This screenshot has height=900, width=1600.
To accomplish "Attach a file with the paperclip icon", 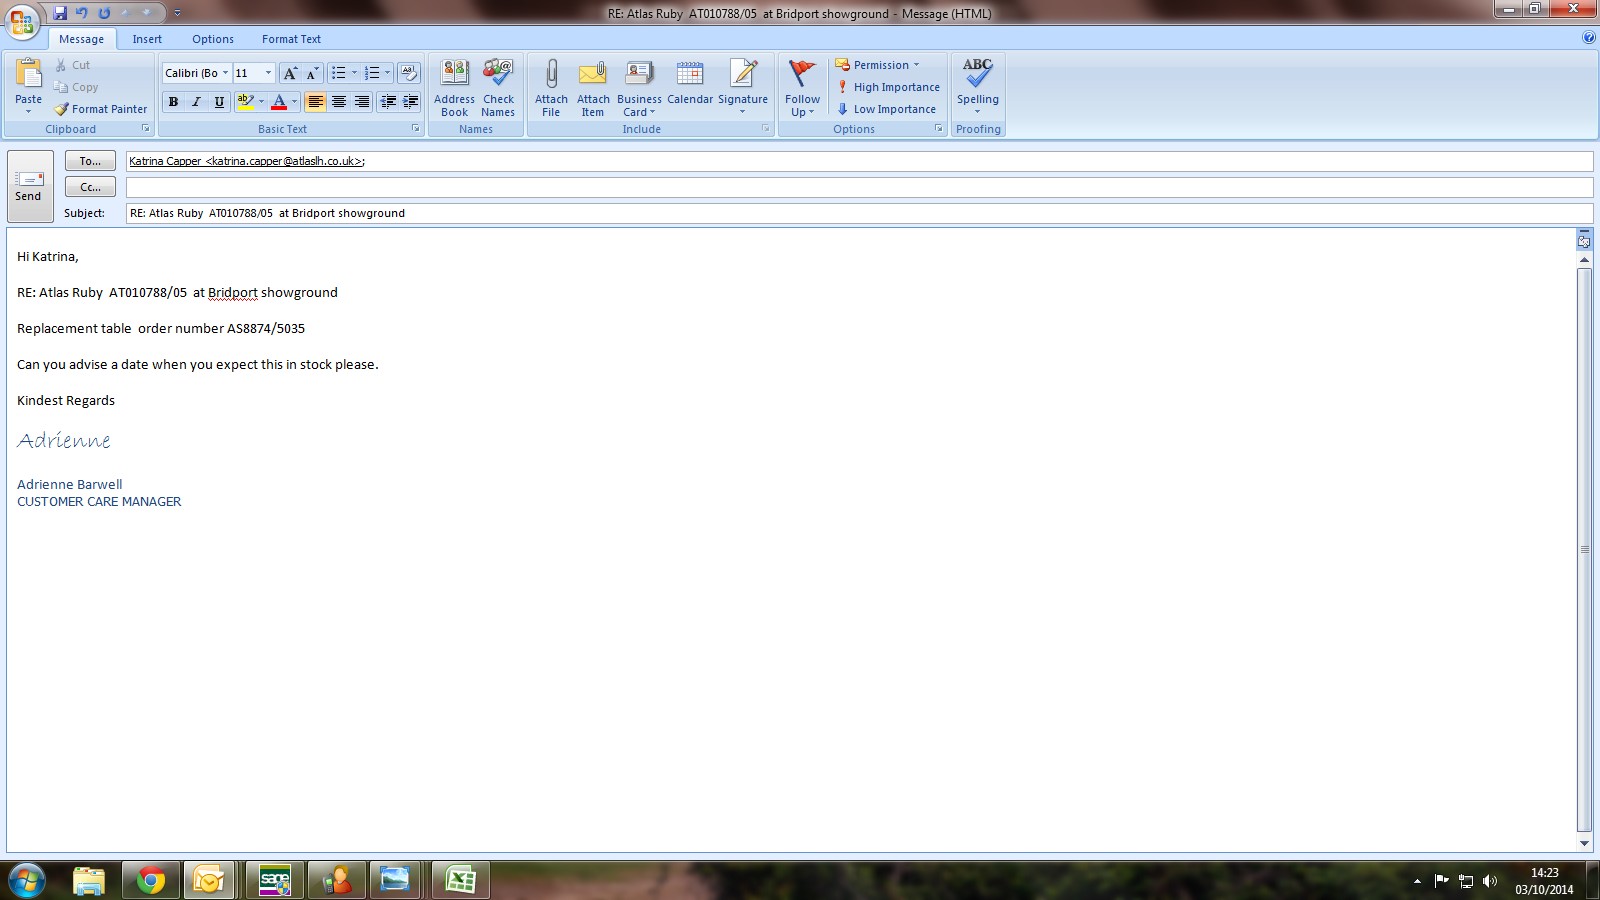I will click(x=551, y=88).
